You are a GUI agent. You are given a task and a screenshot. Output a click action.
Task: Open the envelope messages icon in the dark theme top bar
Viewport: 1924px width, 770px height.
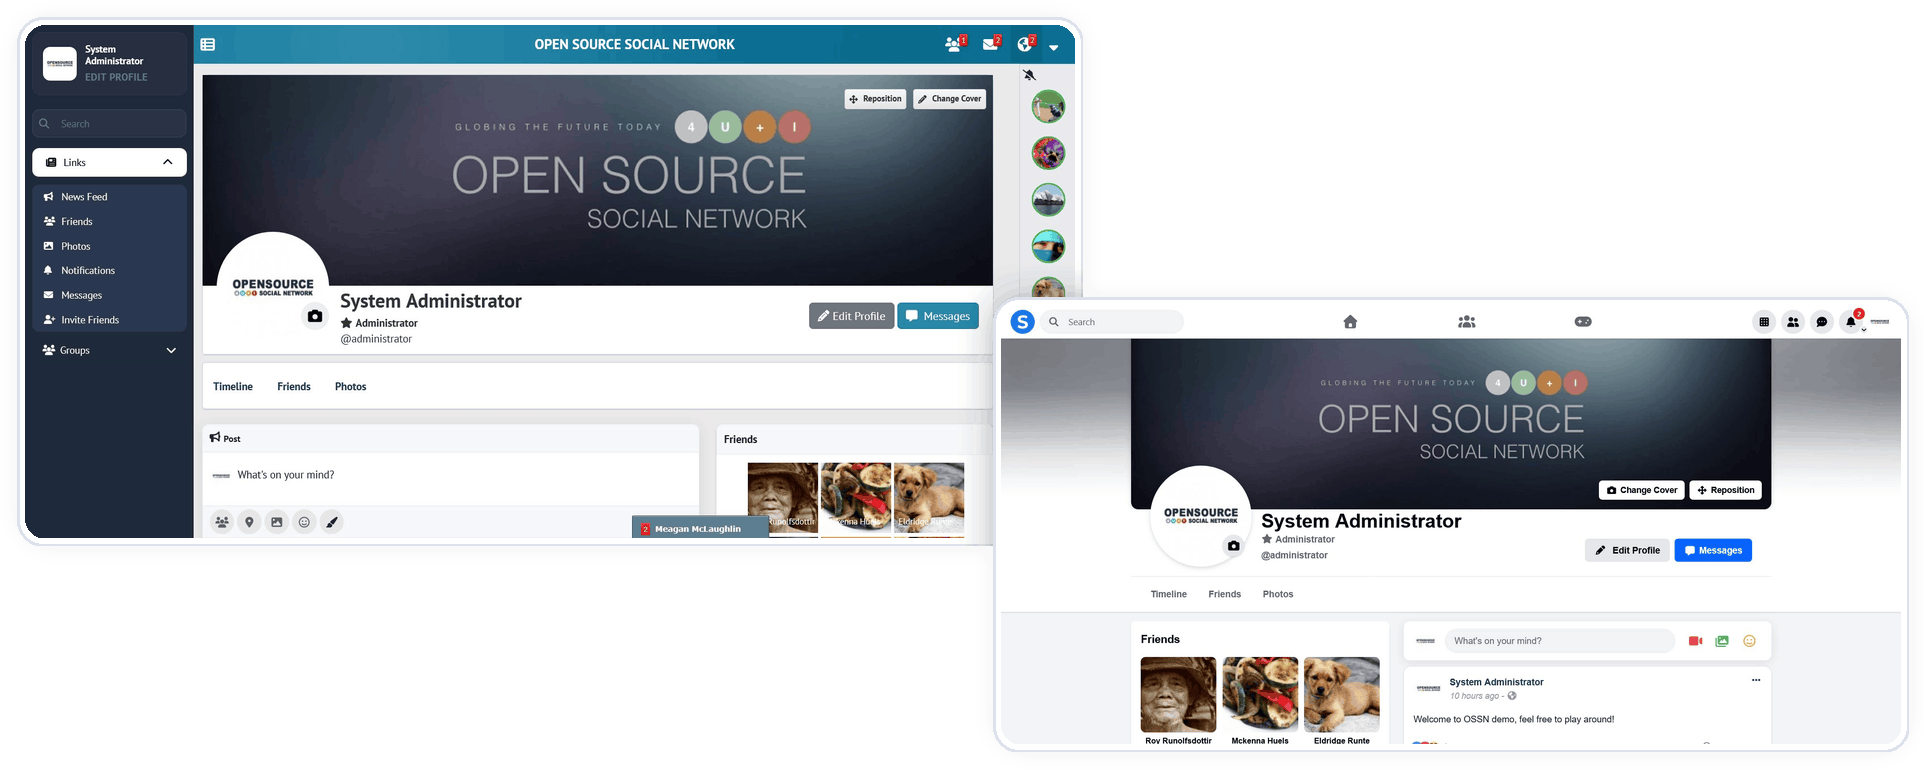pyautogui.click(x=991, y=44)
